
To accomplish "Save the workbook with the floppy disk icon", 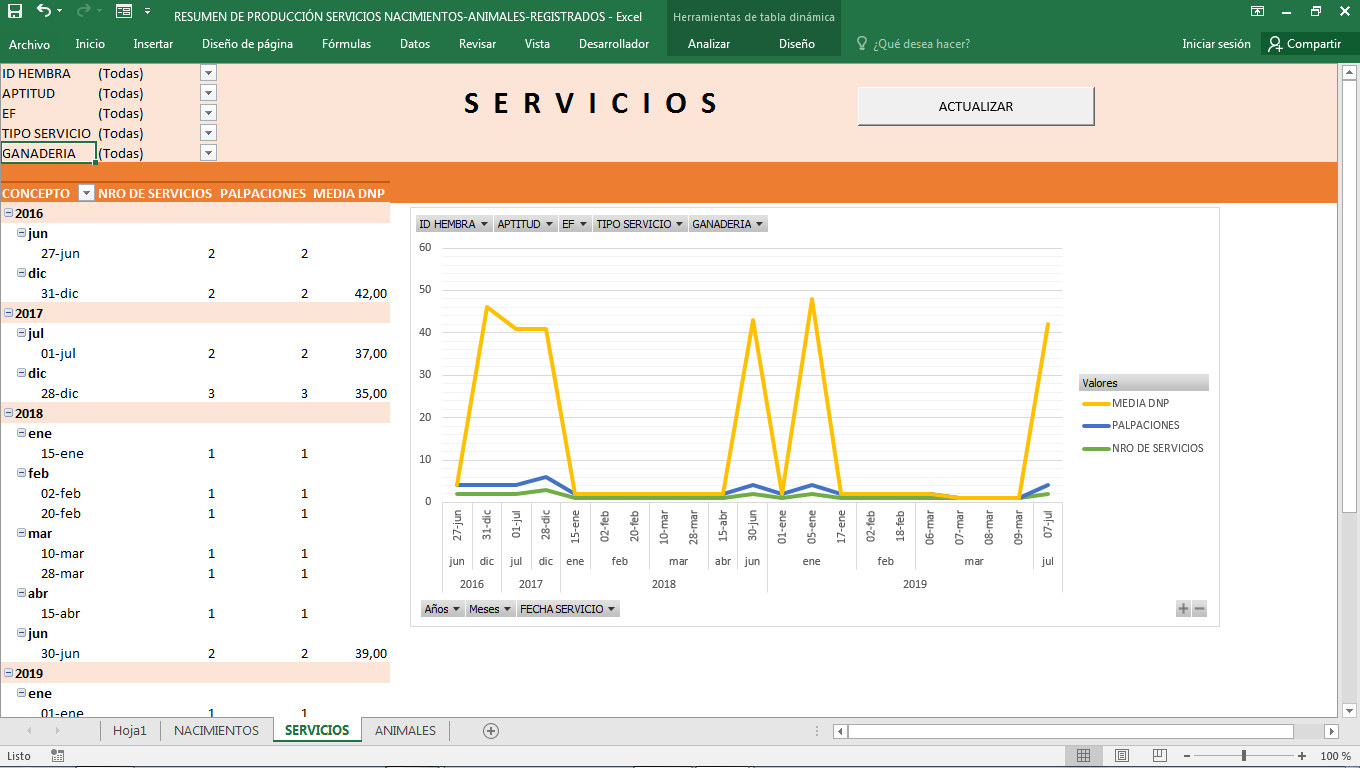I will click(14, 12).
